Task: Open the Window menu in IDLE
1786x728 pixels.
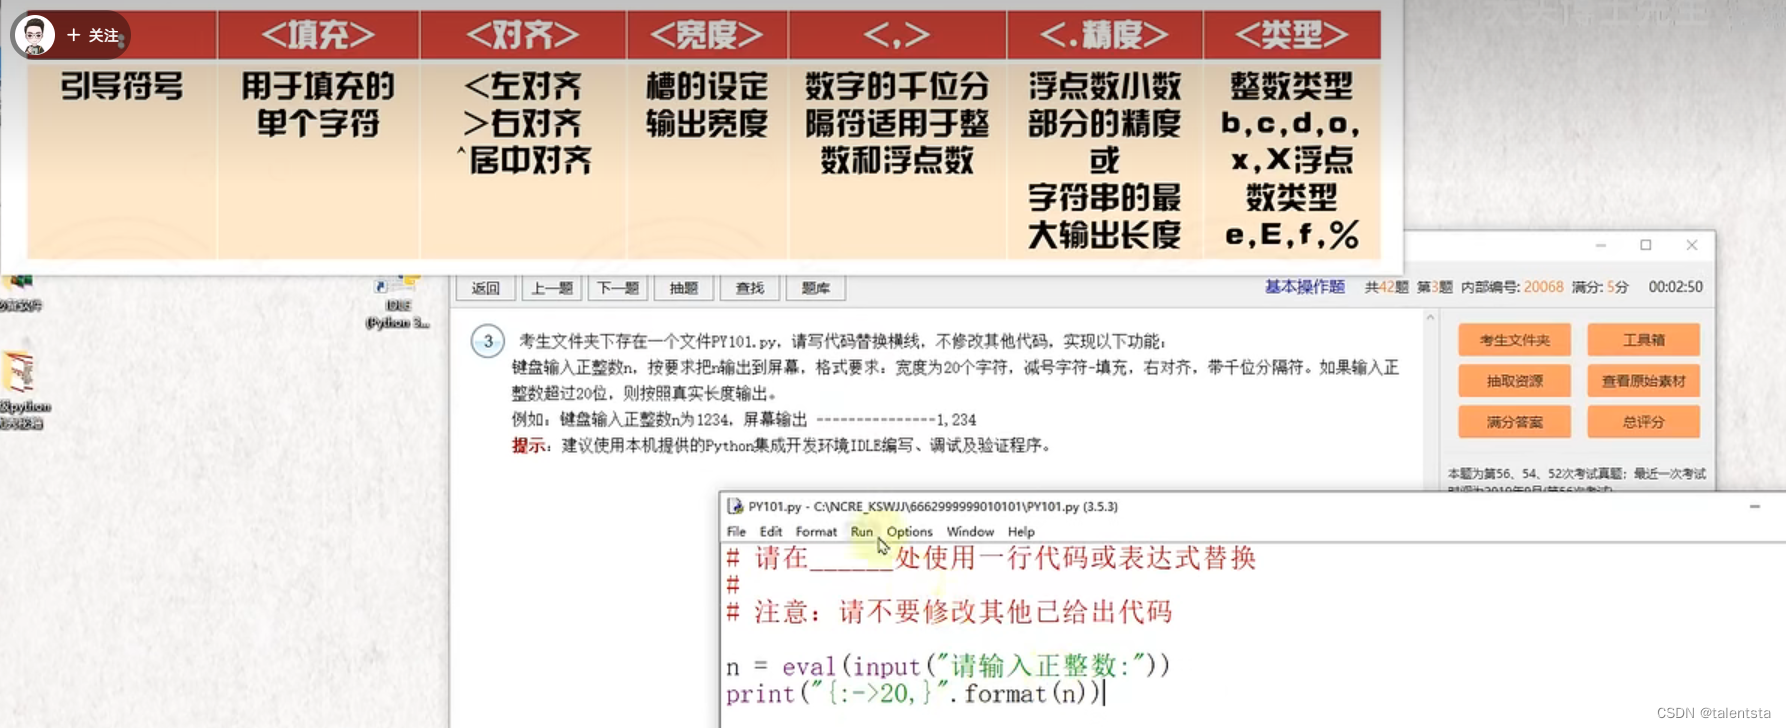Action: click(x=970, y=532)
